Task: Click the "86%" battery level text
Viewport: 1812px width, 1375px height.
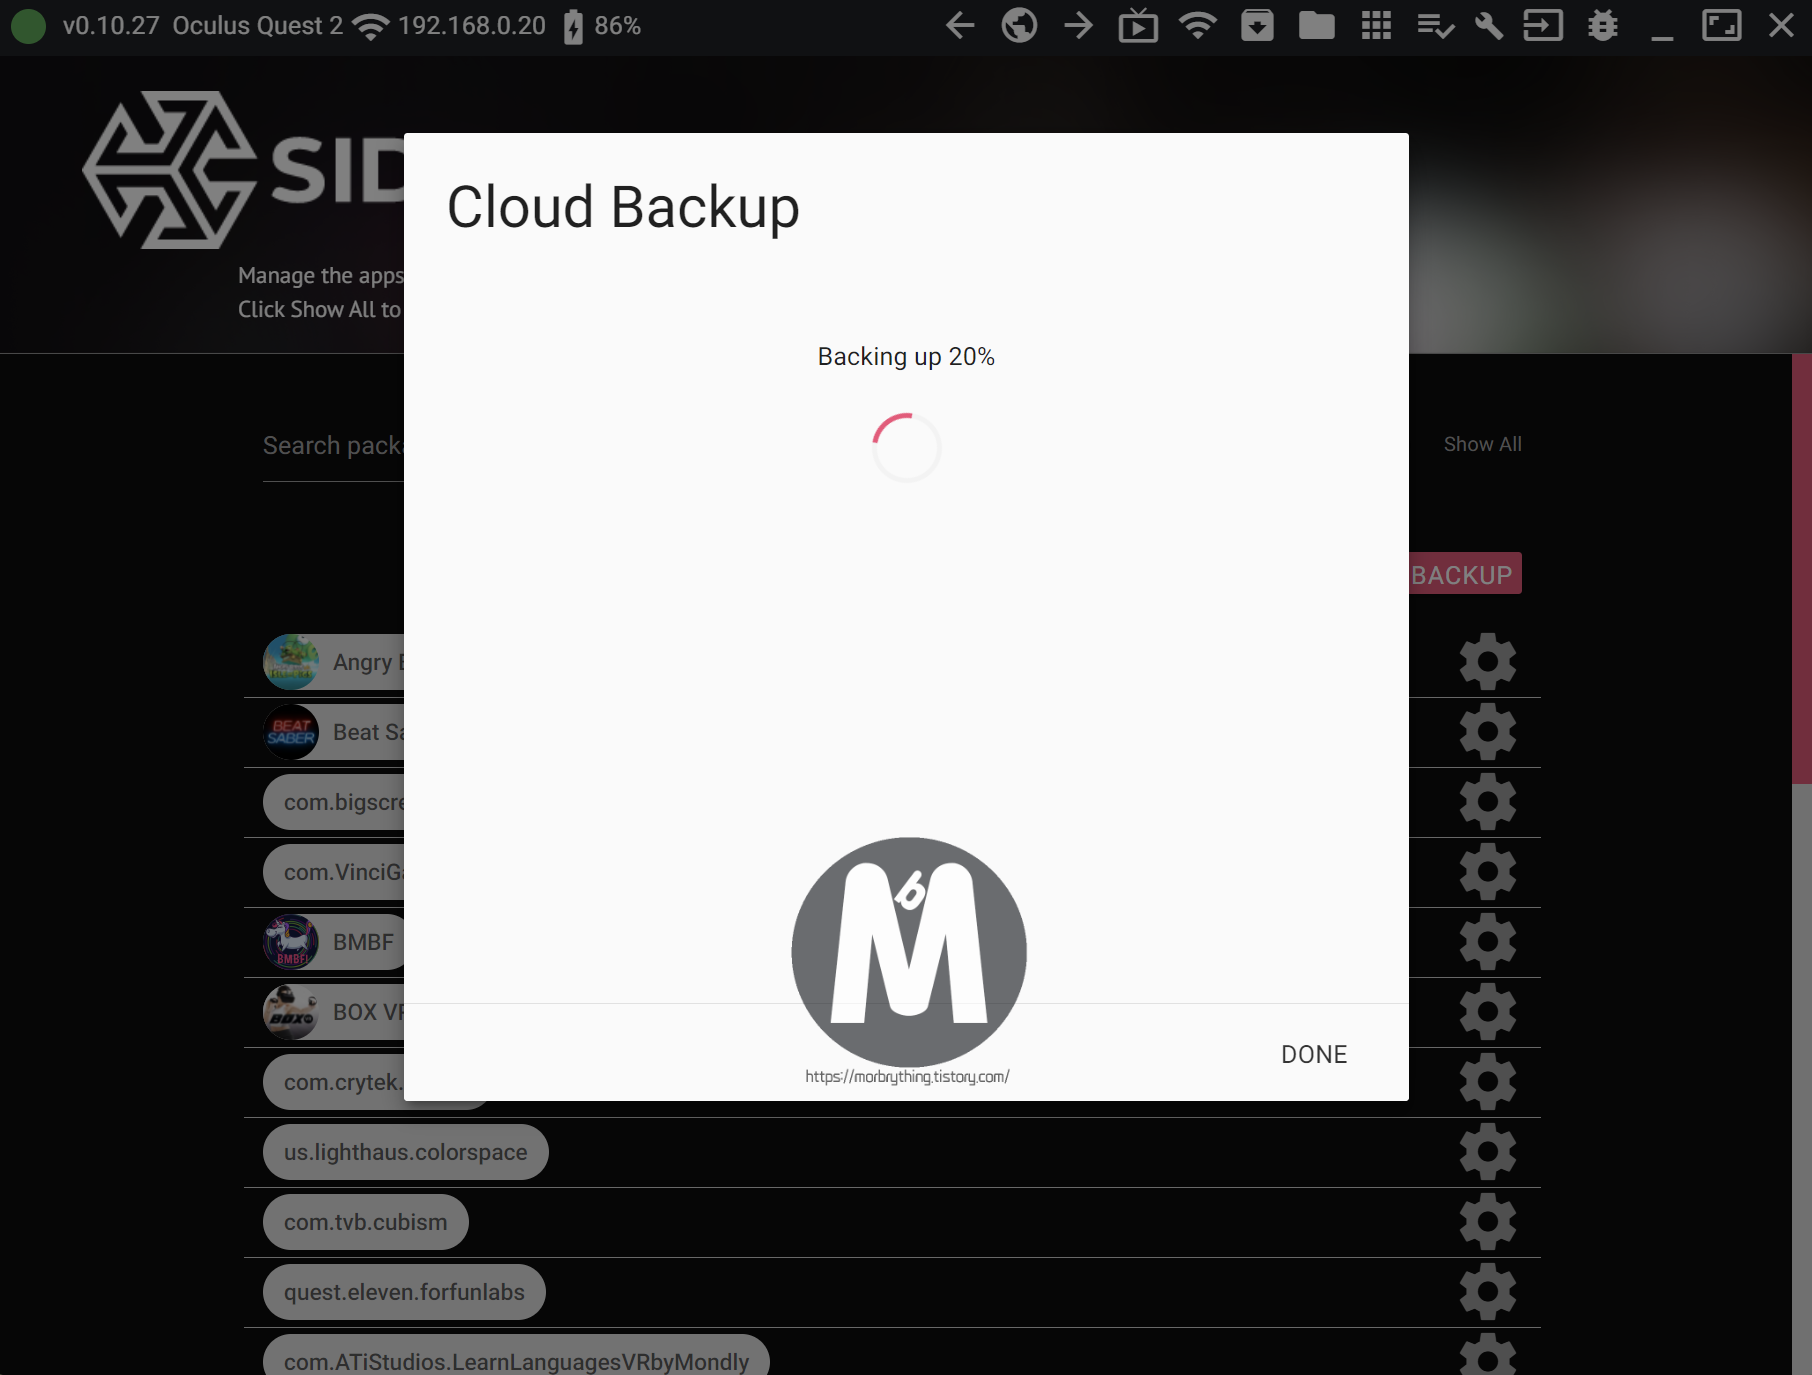Action: pyautogui.click(x=618, y=26)
